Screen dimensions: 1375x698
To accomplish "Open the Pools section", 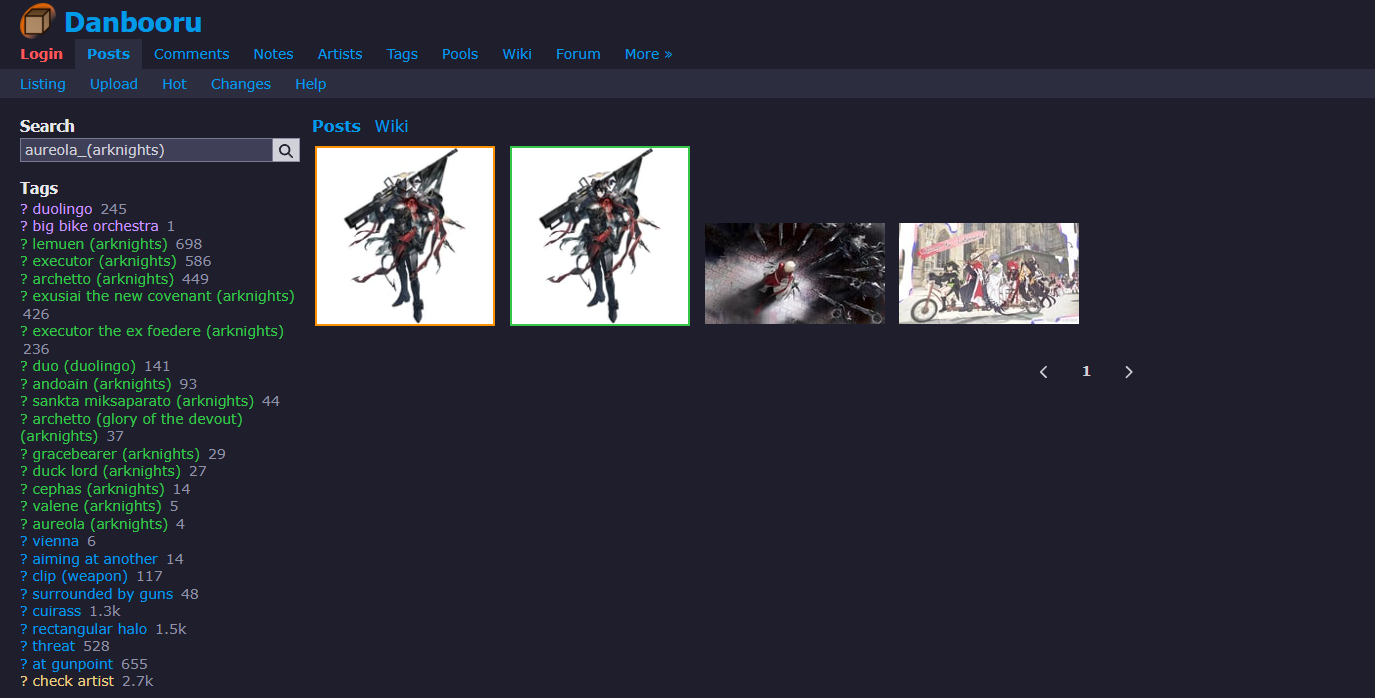I will click(x=460, y=54).
